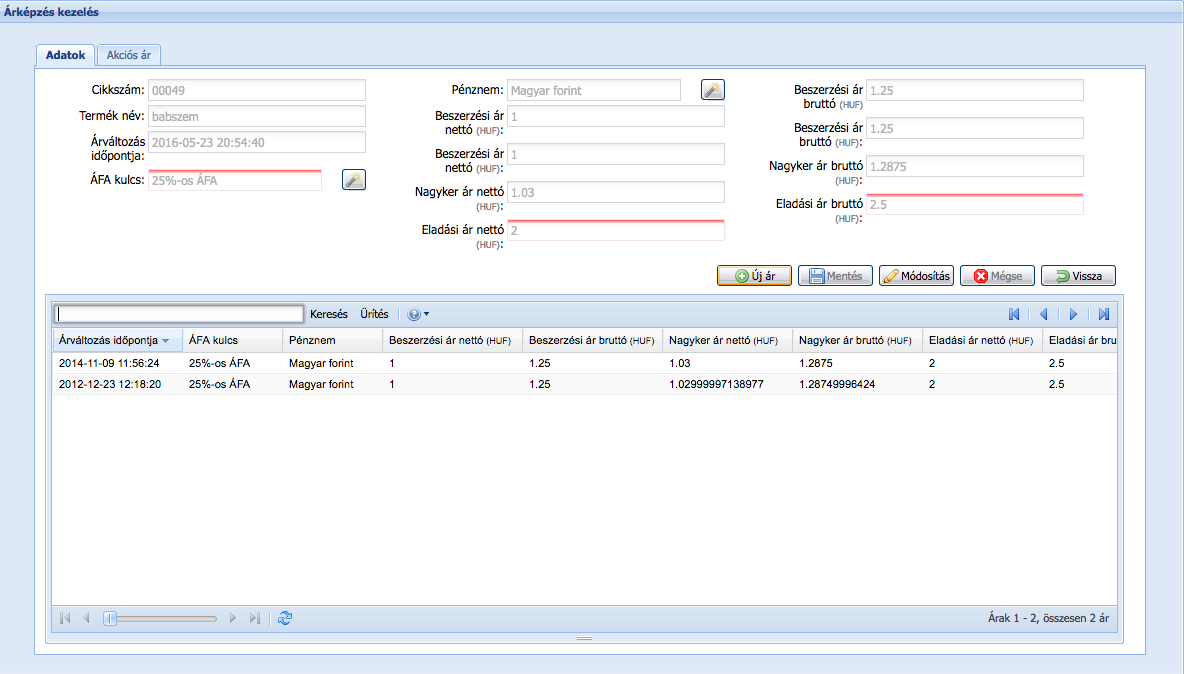Refresh the price list grid
This screenshot has height=674, width=1184.
pyautogui.click(x=285, y=618)
